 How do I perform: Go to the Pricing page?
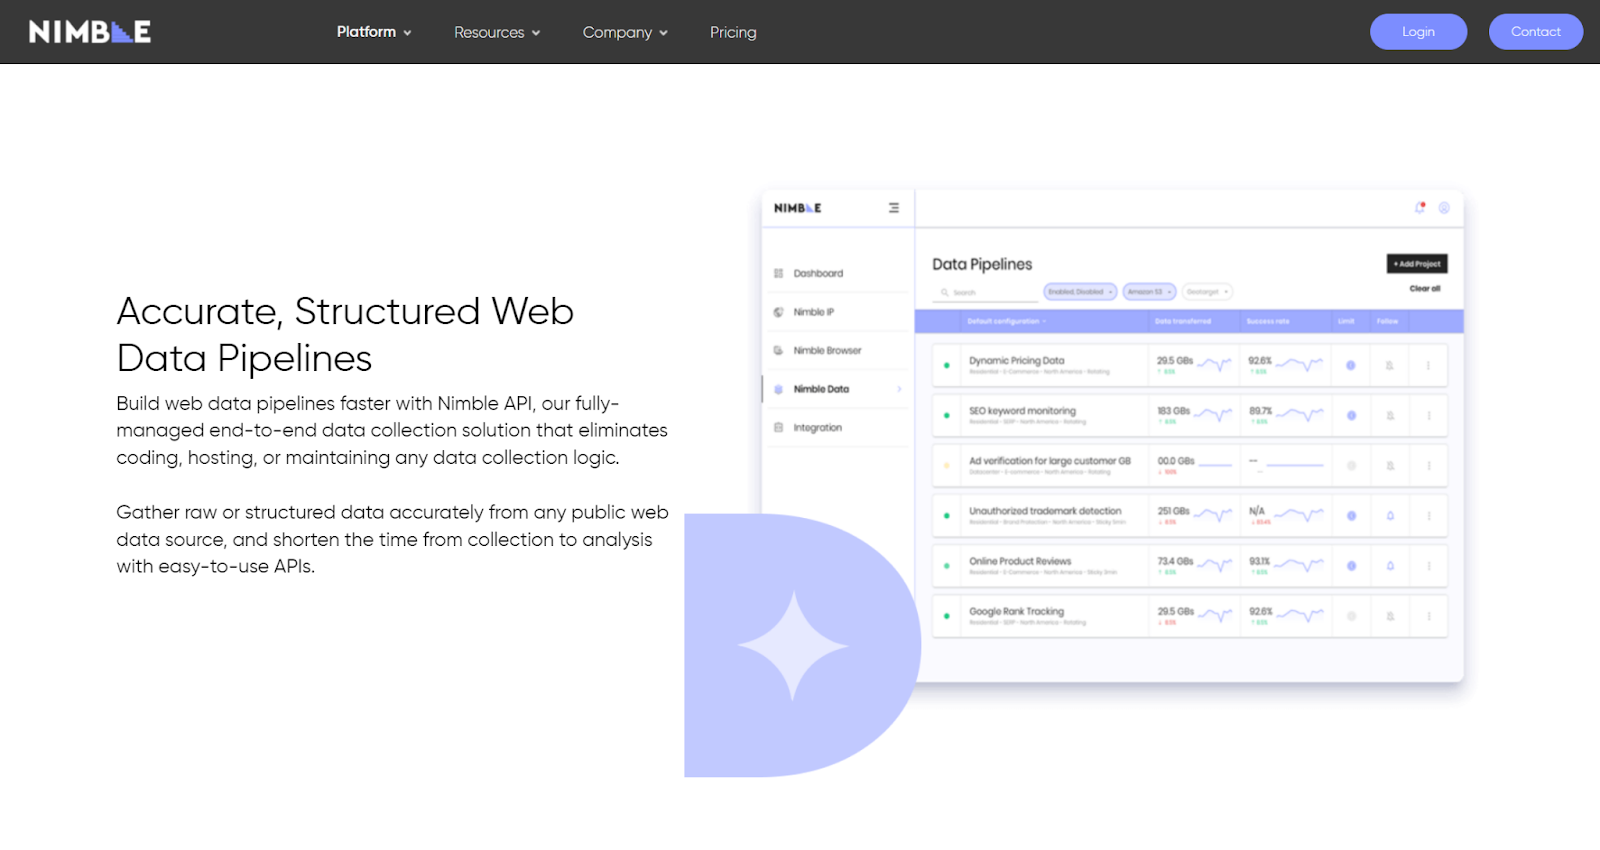(733, 32)
